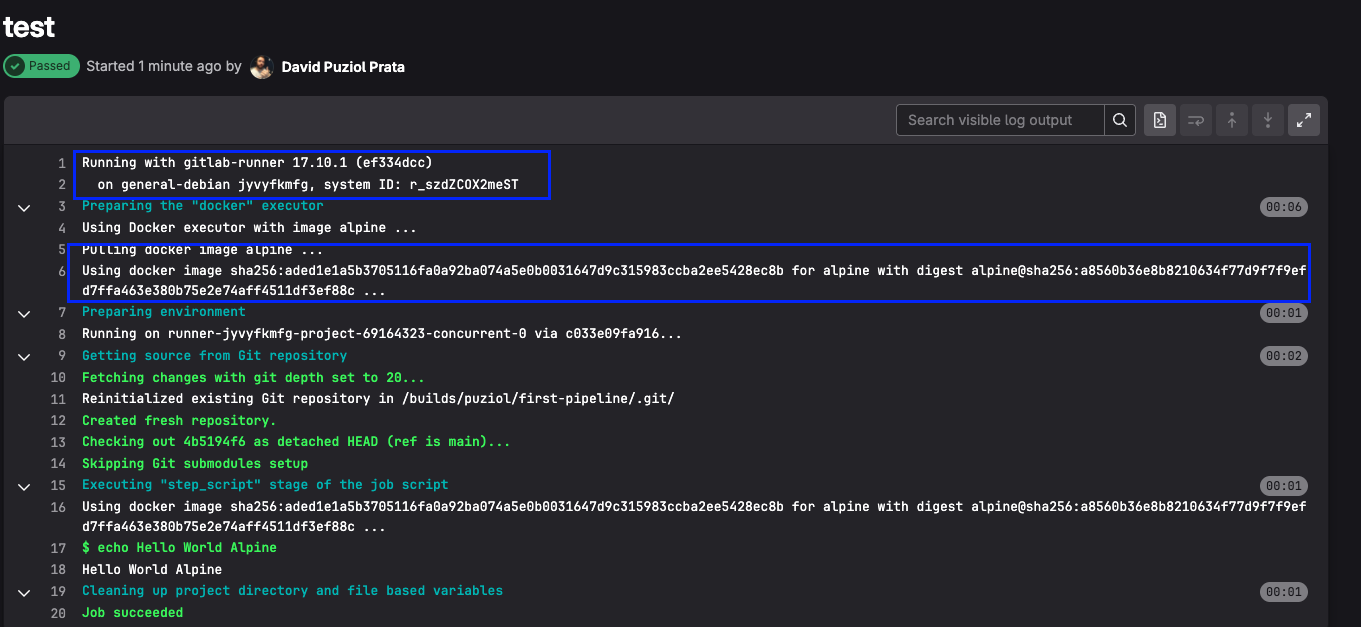Click David Puziol Prata's avatar image
Screen dimensions: 1361x627
262,67
